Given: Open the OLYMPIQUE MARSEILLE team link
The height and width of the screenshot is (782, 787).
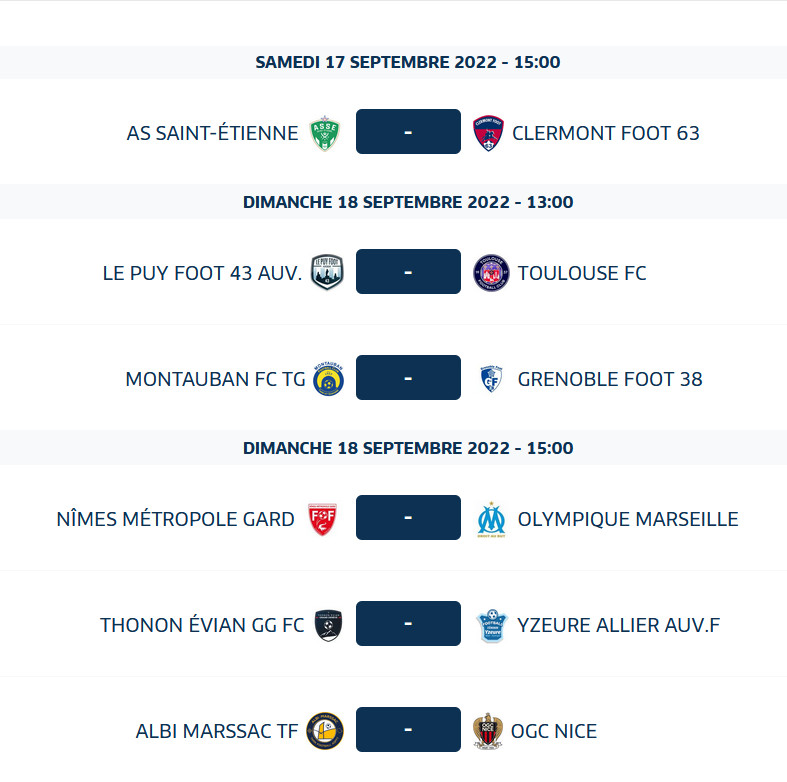Looking at the screenshot, I should tap(628, 519).
